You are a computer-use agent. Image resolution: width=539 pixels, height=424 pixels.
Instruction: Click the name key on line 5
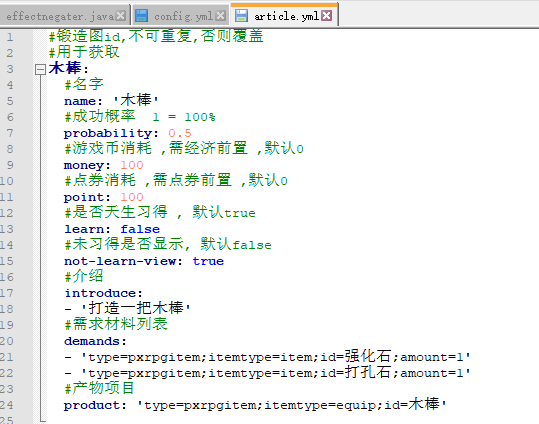[80, 101]
